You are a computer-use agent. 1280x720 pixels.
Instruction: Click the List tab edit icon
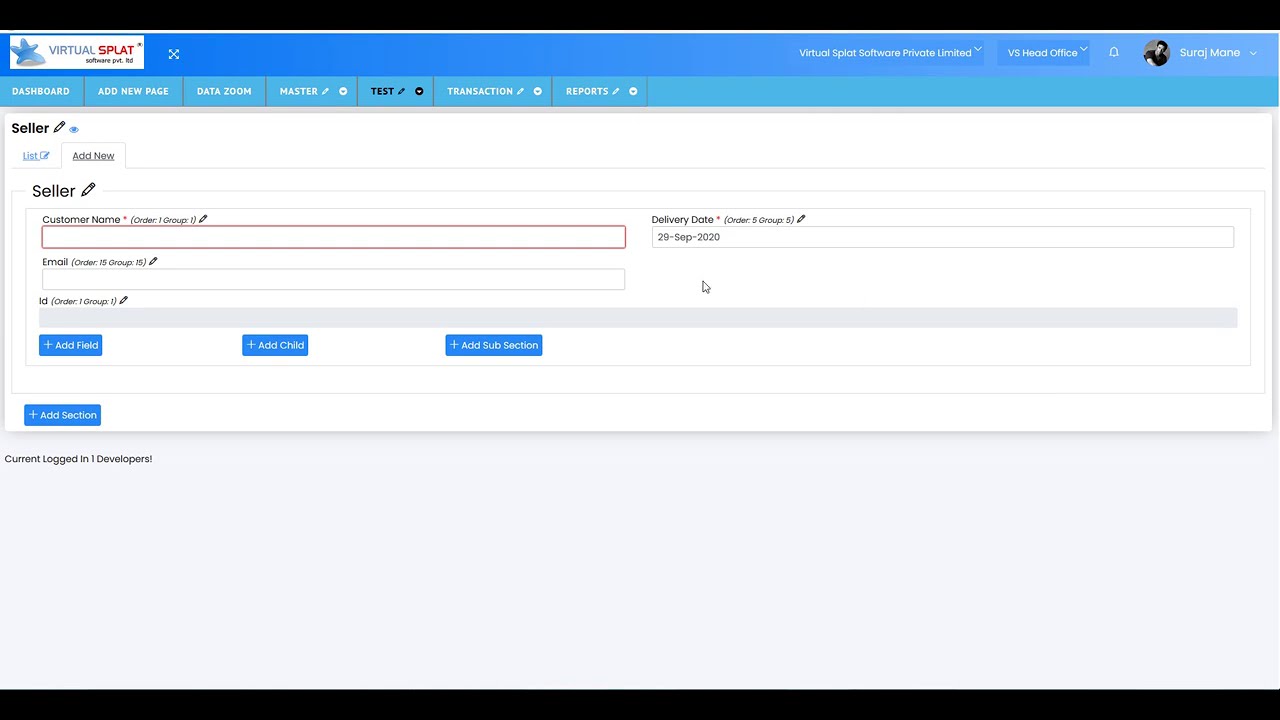44,156
